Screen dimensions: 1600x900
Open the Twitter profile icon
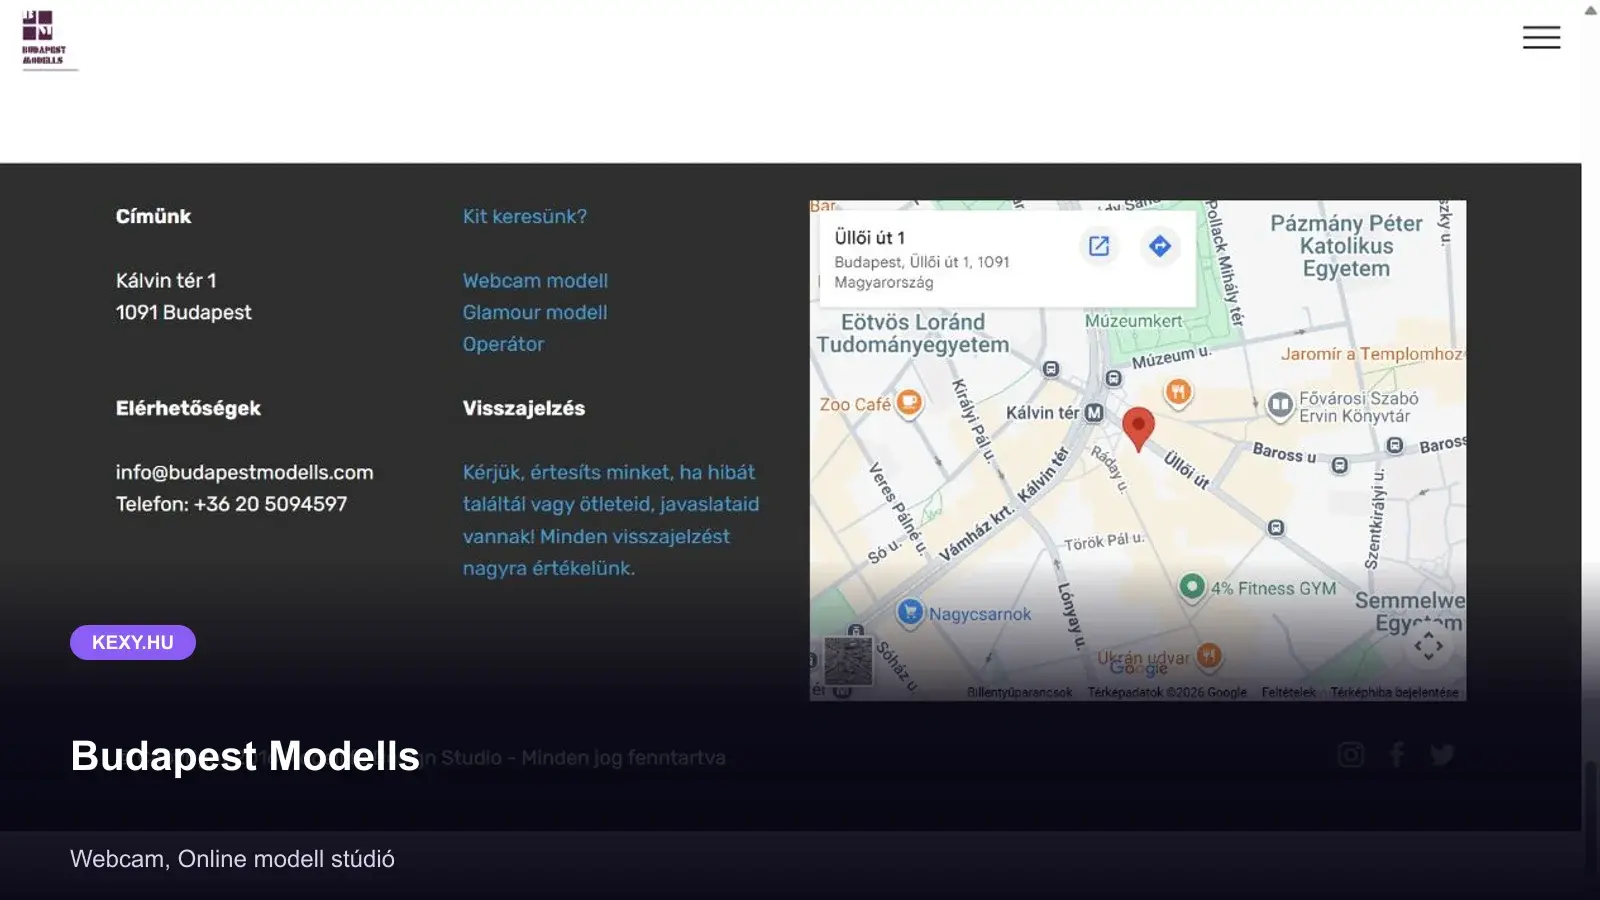coord(1442,755)
